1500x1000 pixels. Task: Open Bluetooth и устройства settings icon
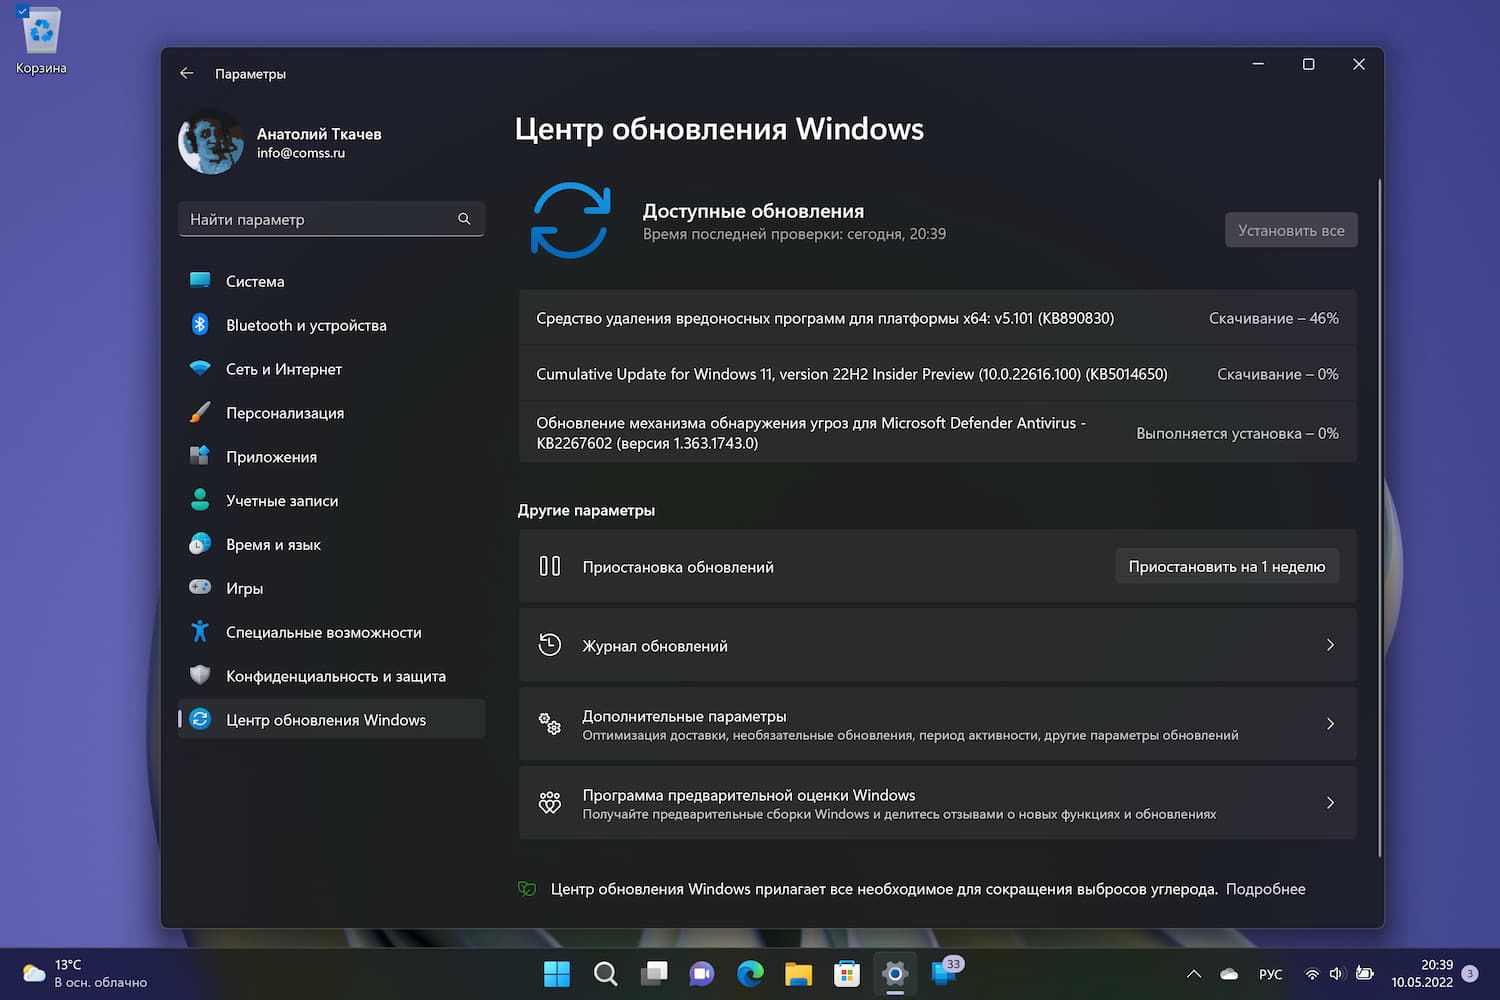click(201, 325)
